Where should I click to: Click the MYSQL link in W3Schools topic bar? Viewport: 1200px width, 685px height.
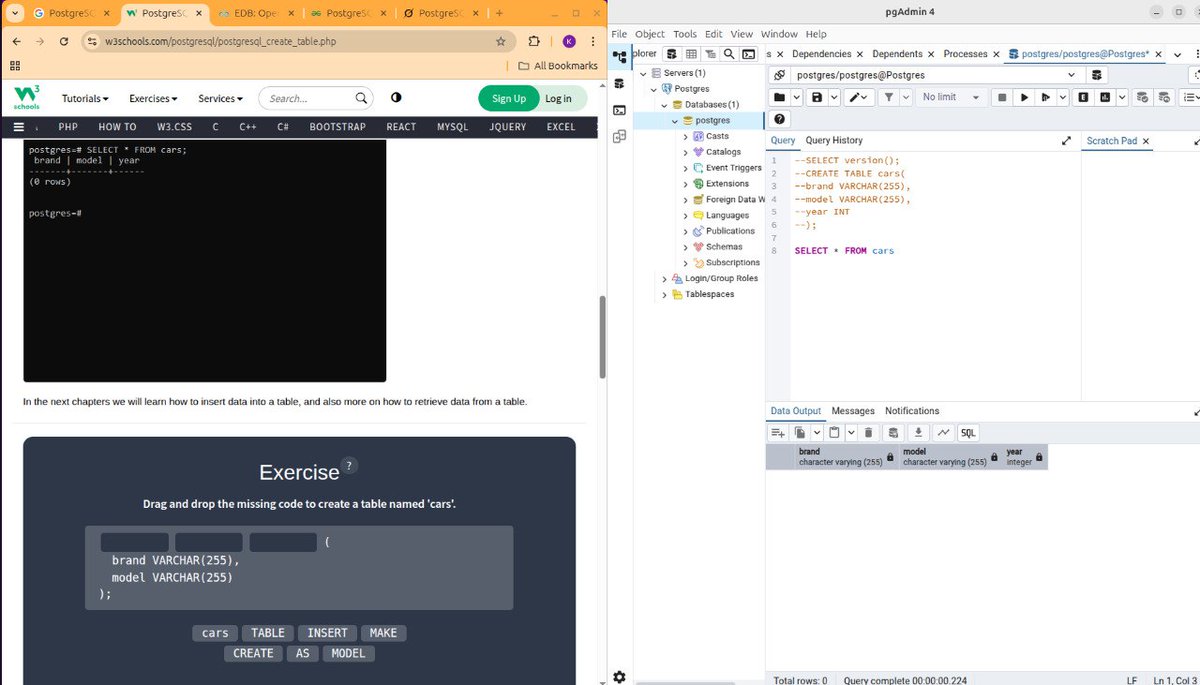[x=452, y=127]
